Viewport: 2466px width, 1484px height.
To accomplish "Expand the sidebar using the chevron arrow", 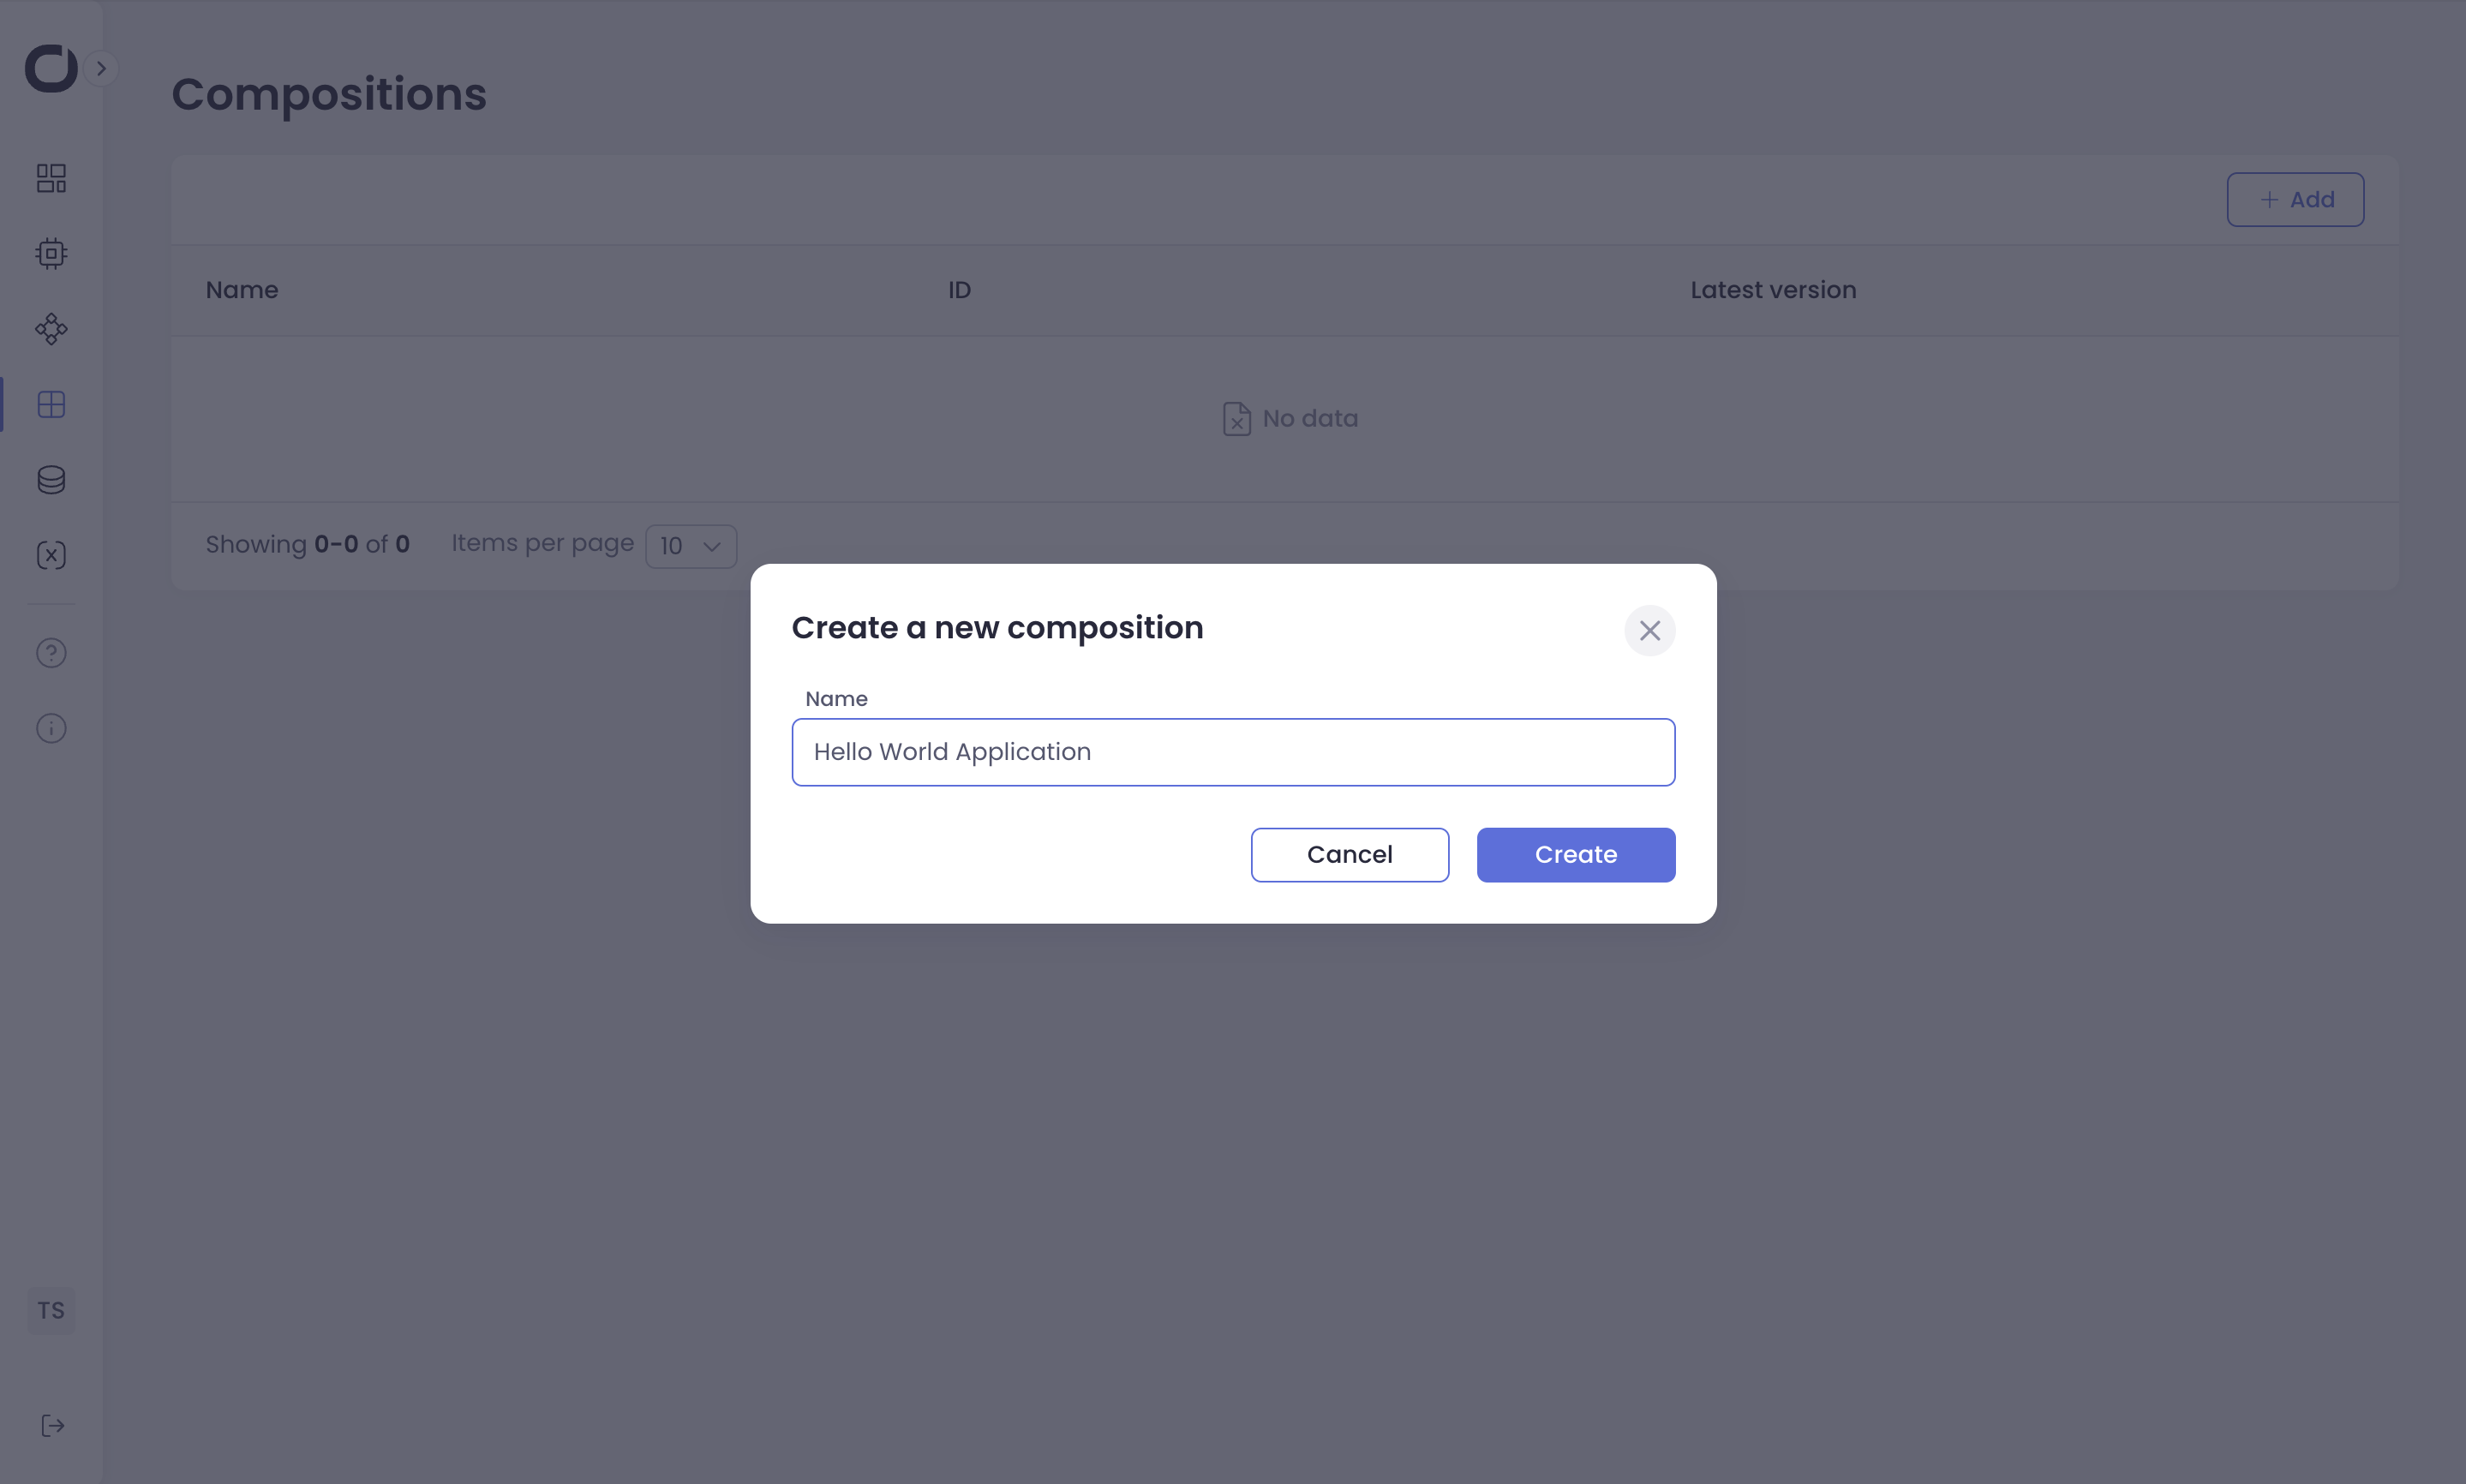I will pos(101,67).
